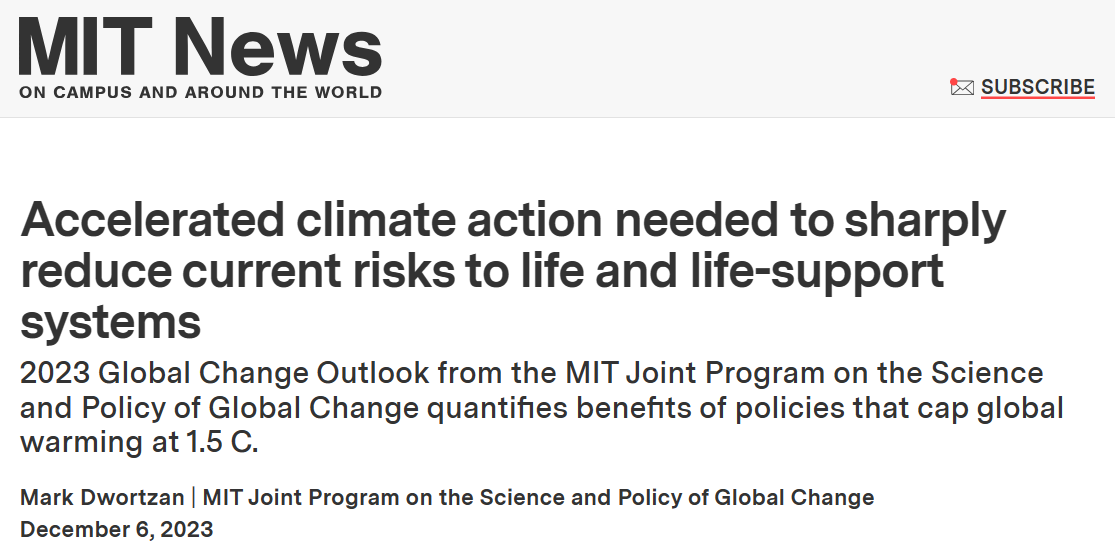Image resolution: width=1115 pixels, height=551 pixels.
Task: Click the word "MIT" in the masthead logo
Action: pyautogui.click(x=79, y=48)
